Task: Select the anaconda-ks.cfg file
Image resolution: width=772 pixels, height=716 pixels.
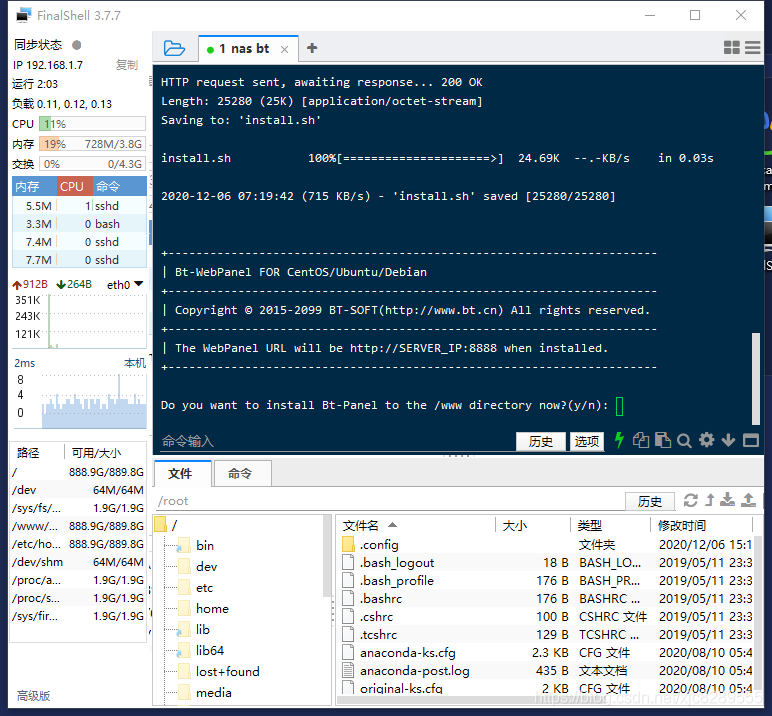Action: click(547, 653)
